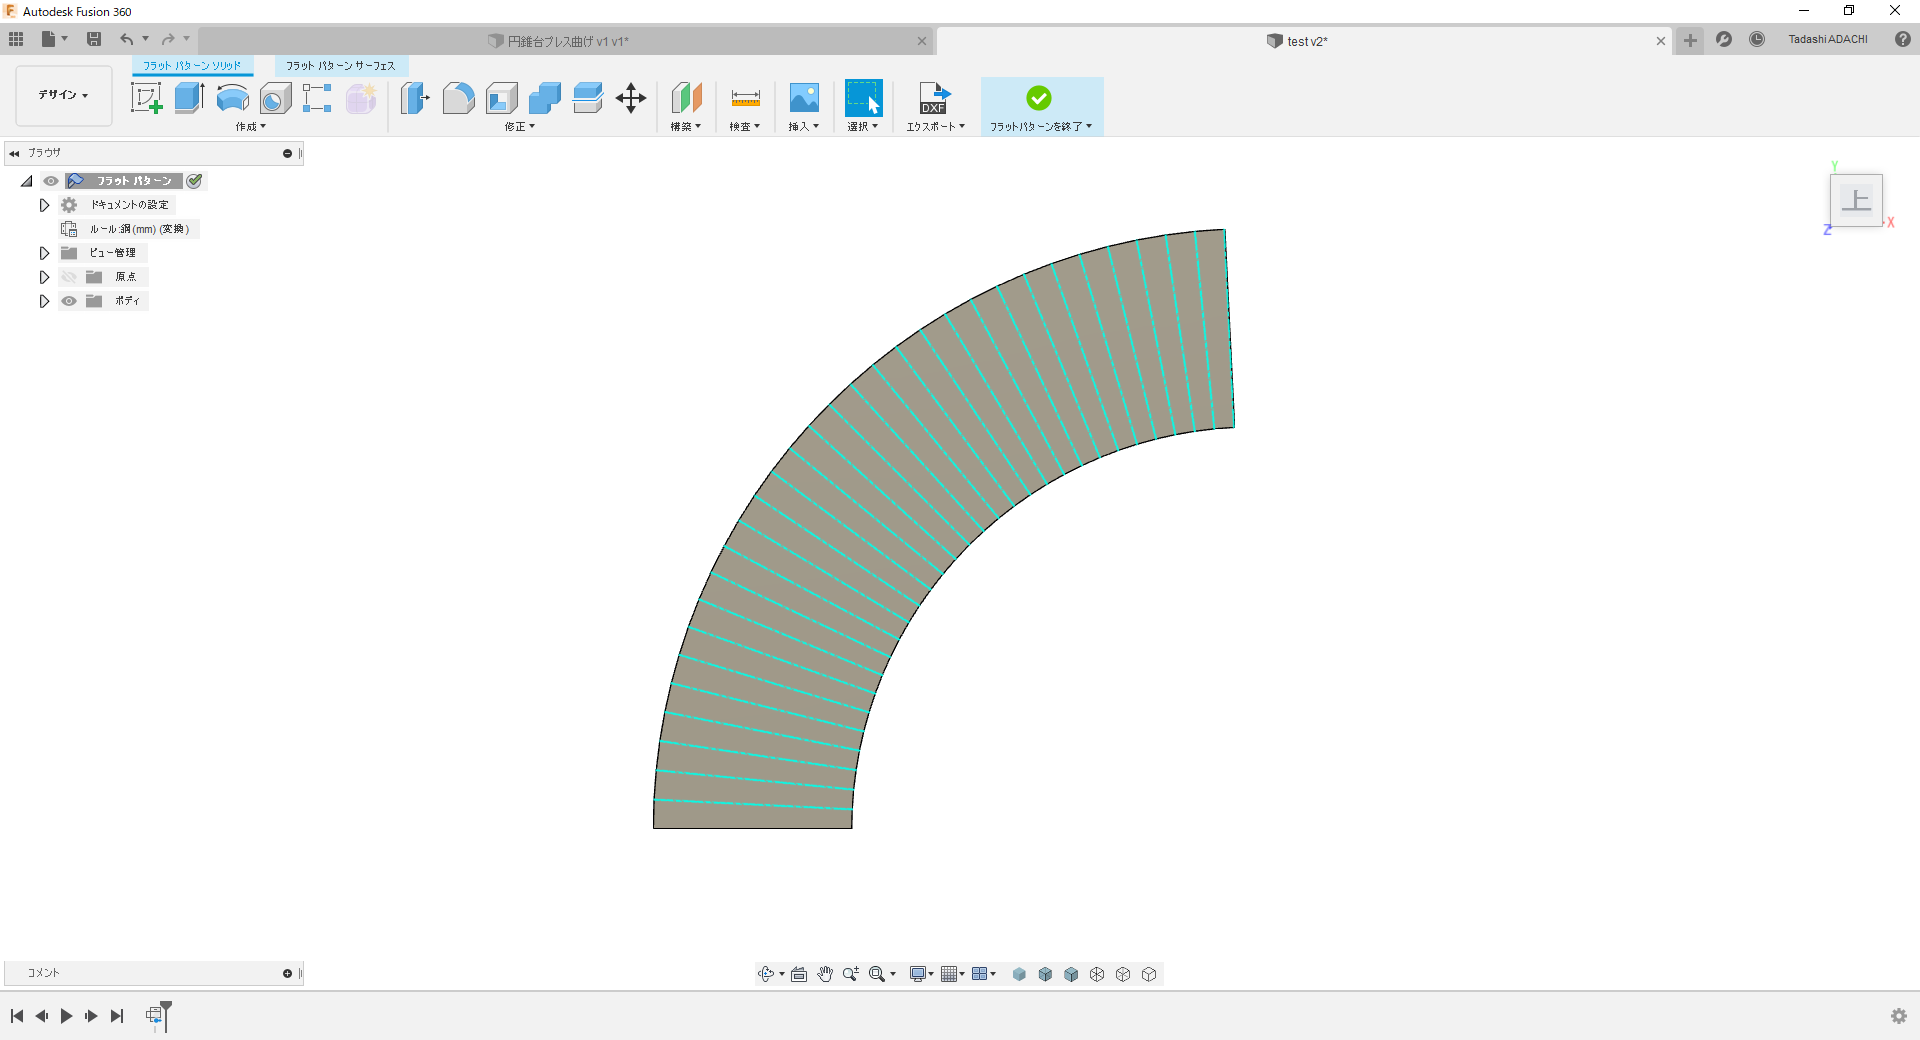Select the Move/Copy arrows tool
Screen dimensions: 1920x1040
click(x=631, y=98)
